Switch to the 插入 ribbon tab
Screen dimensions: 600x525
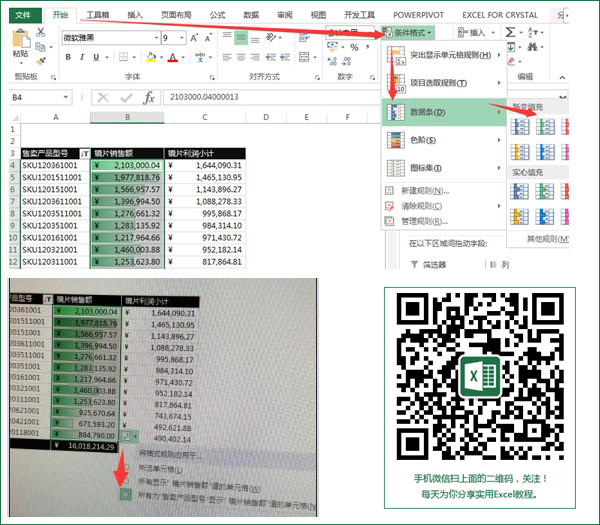(135, 15)
